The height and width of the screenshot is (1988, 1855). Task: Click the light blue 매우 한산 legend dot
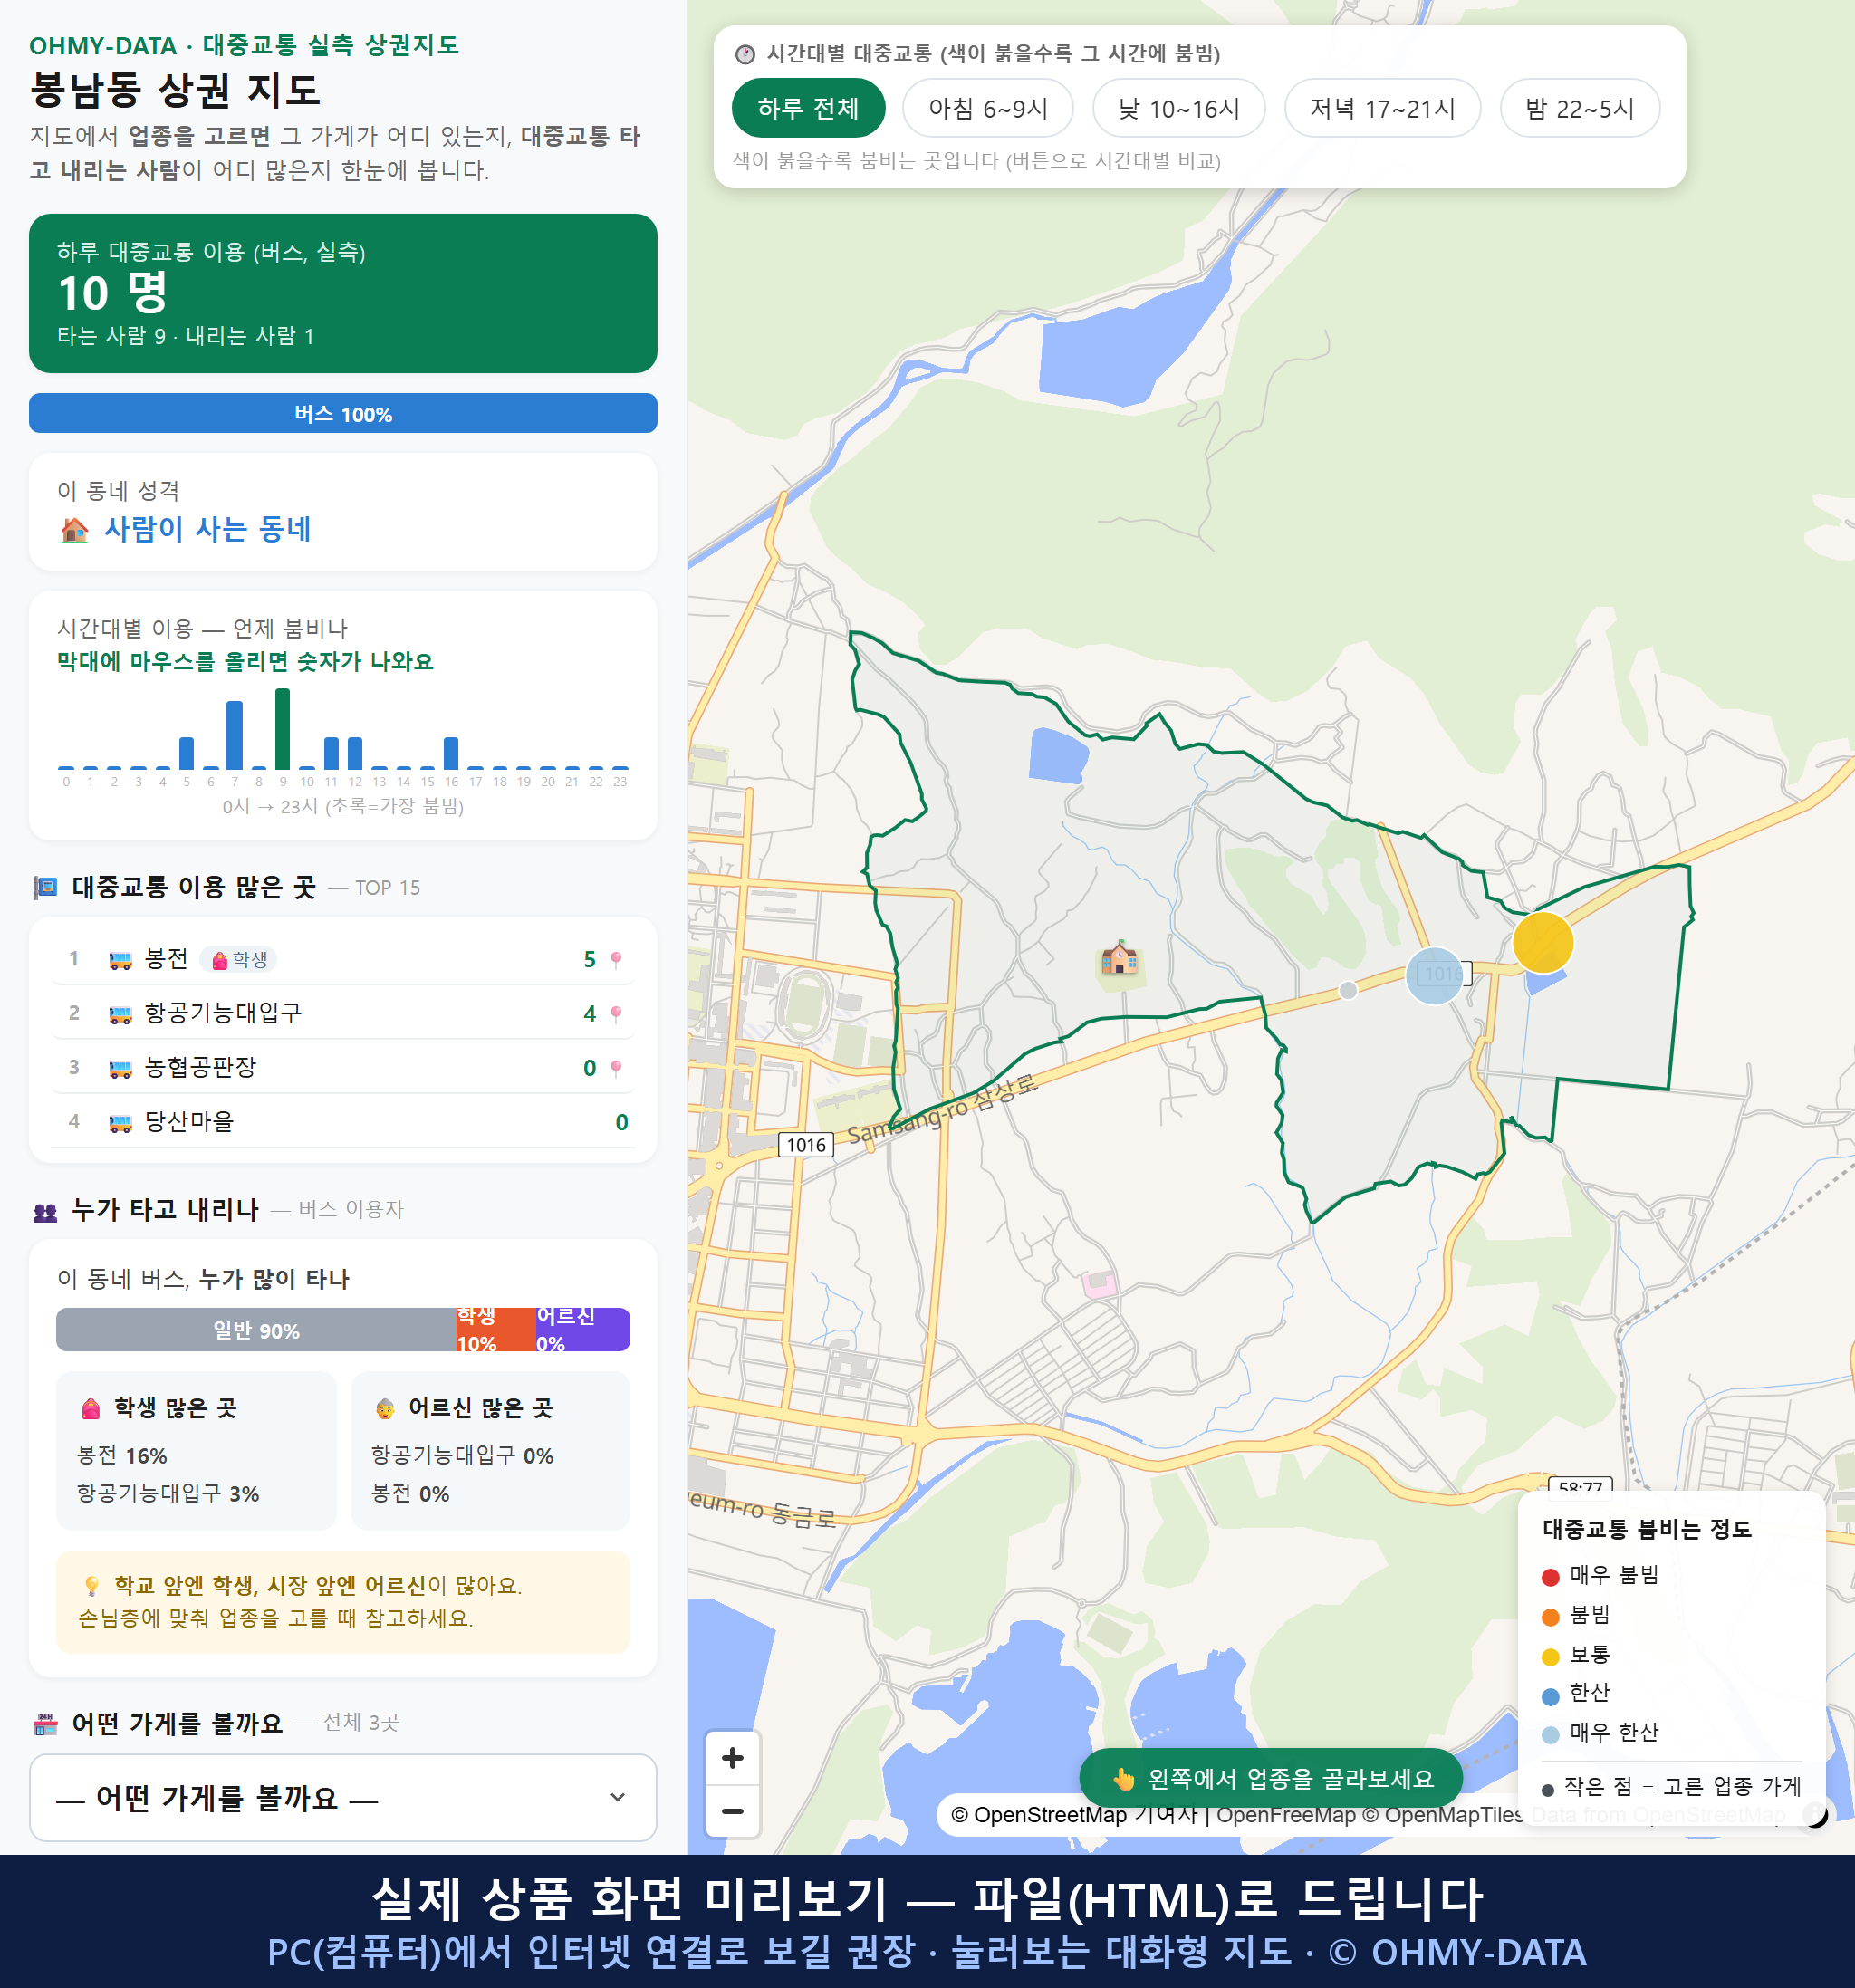pyautogui.click(x=1551, y=1735)
